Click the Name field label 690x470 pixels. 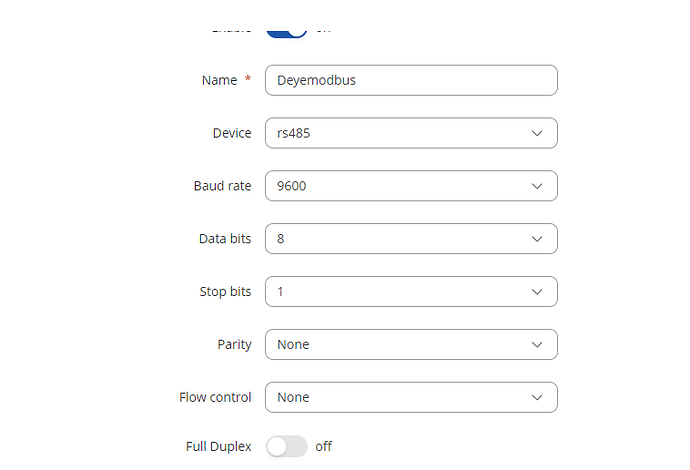pos(219,80)
